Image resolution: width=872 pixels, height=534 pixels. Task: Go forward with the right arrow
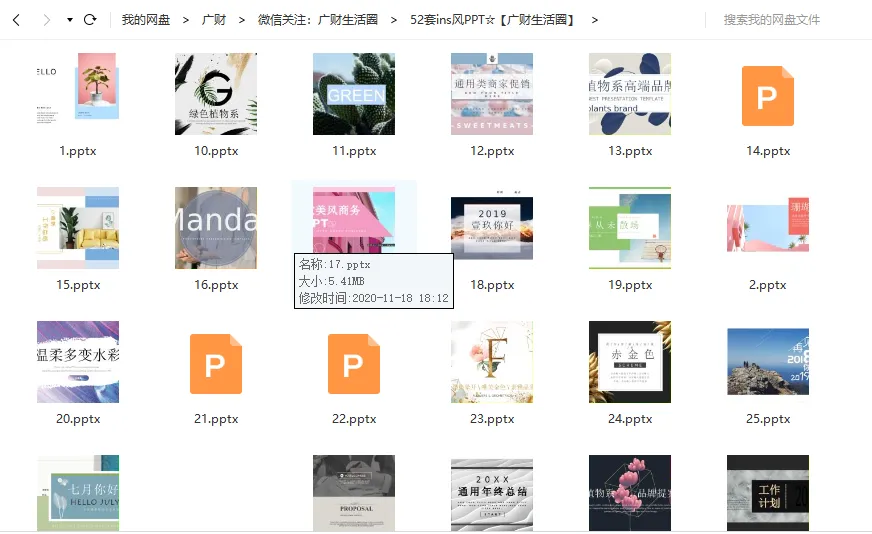click(47, 20)
